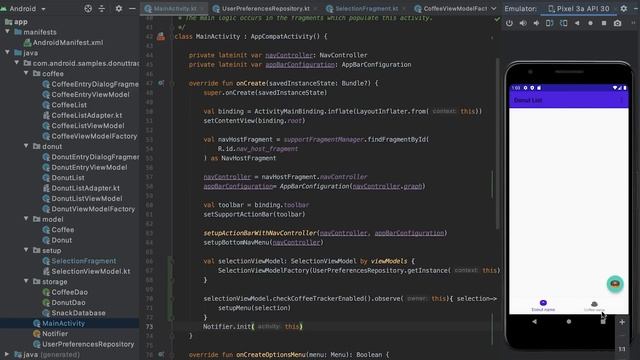The image size is (640, 360).
Task: Switch to the SelectionFragment.kt tab
Action: point(366,9)
